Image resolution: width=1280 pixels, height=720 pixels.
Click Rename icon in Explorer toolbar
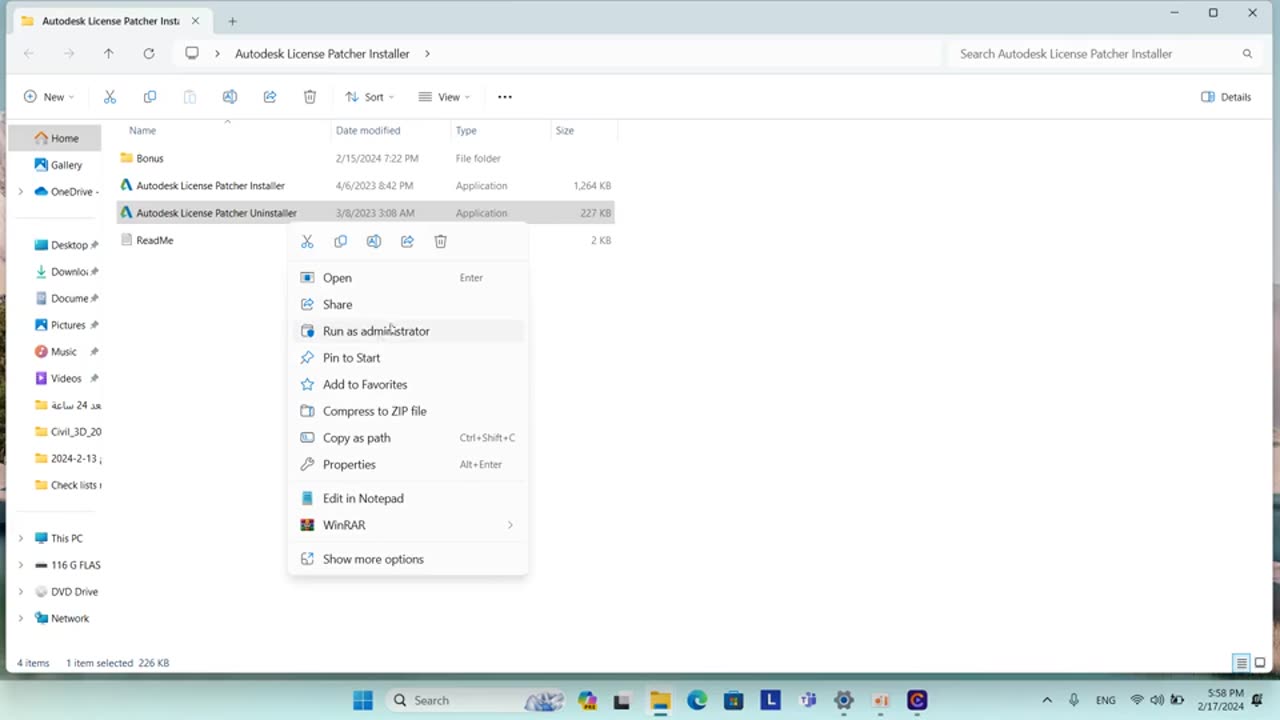point(230,97)
